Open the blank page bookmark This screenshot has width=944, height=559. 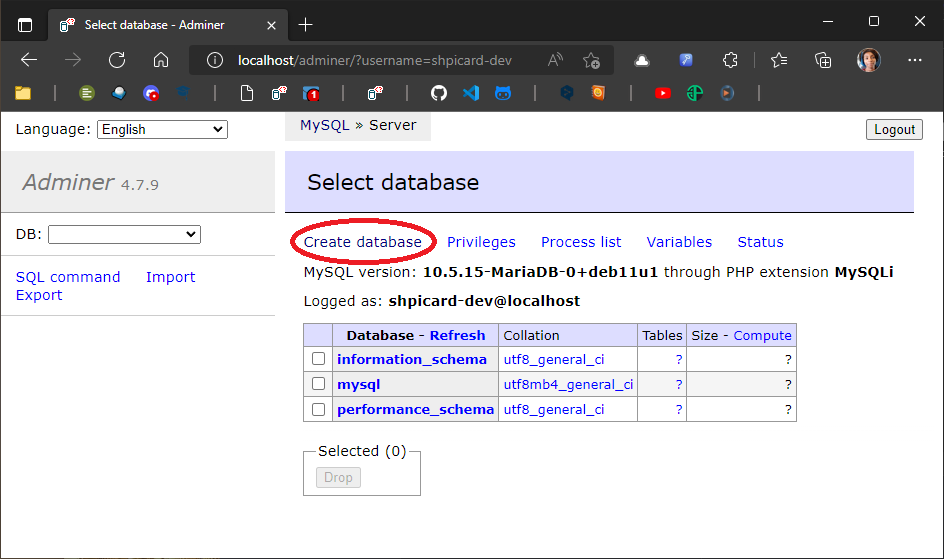247,93
